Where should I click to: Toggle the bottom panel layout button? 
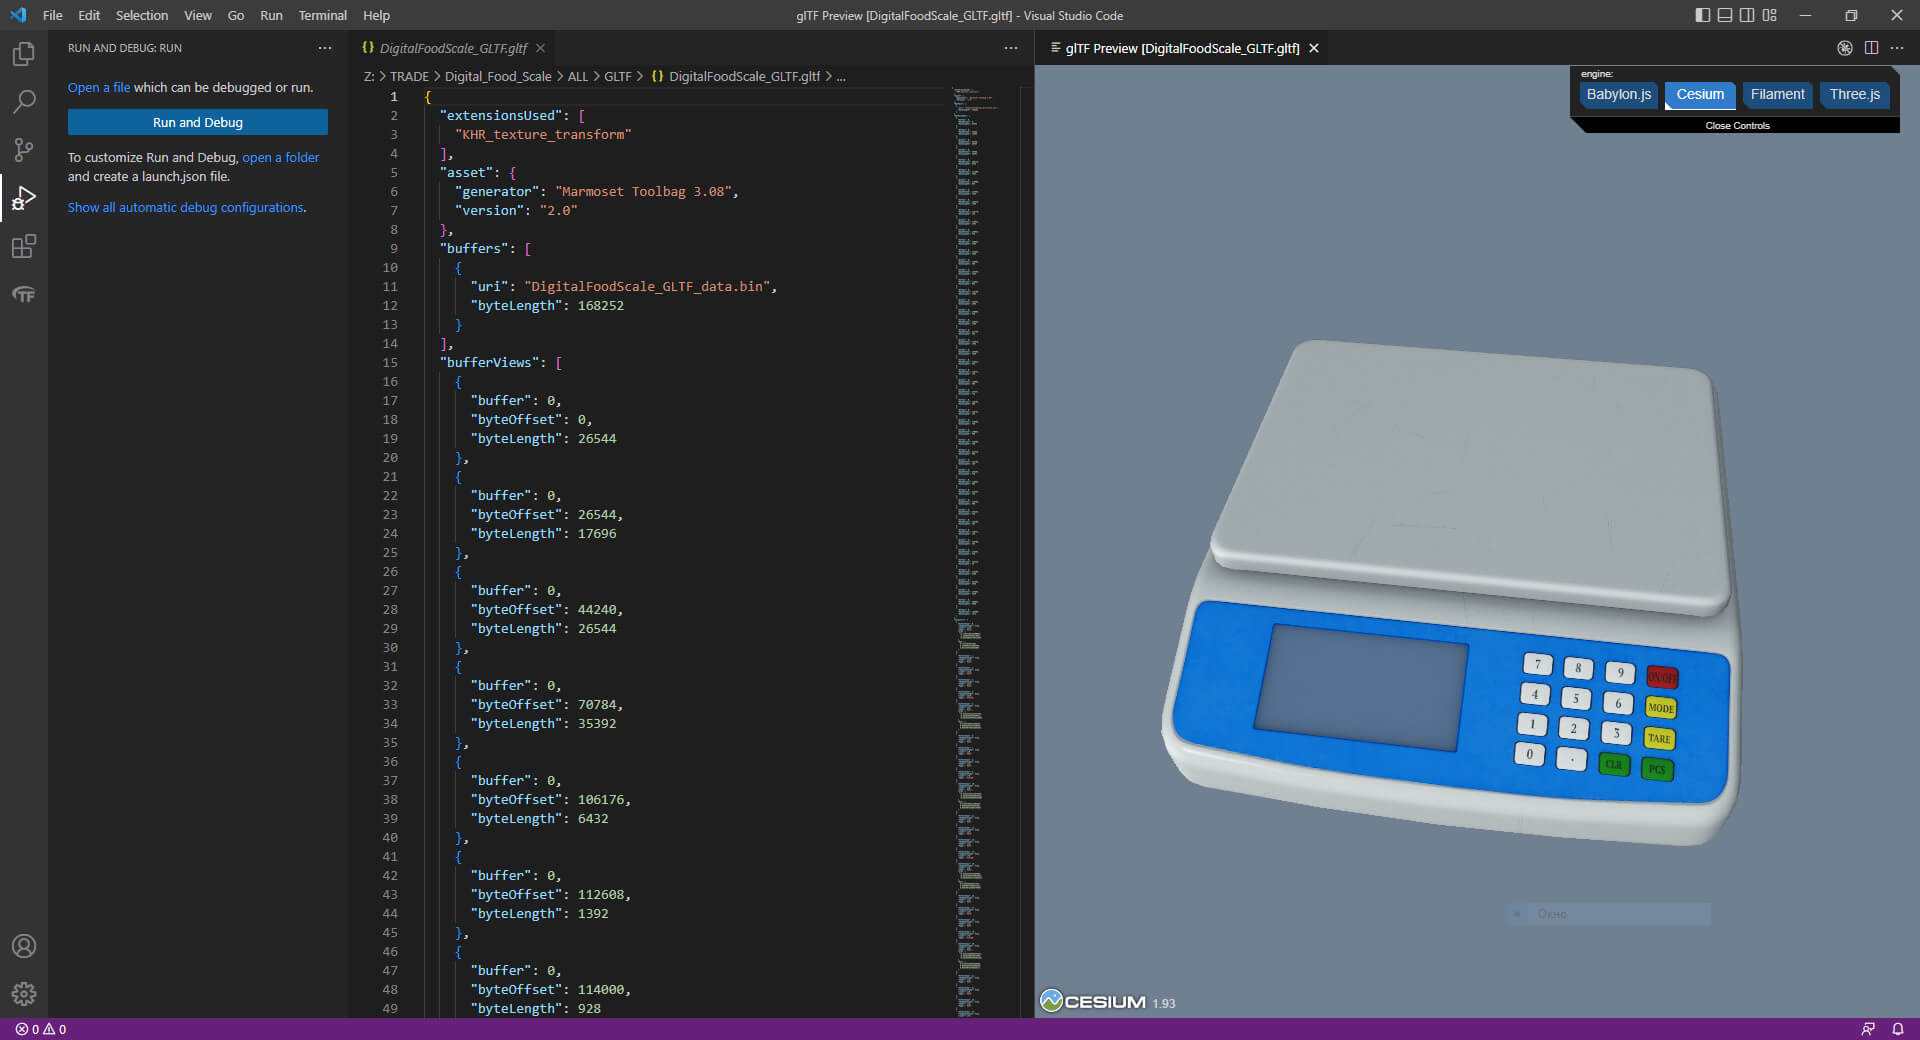click(1725, 15)
